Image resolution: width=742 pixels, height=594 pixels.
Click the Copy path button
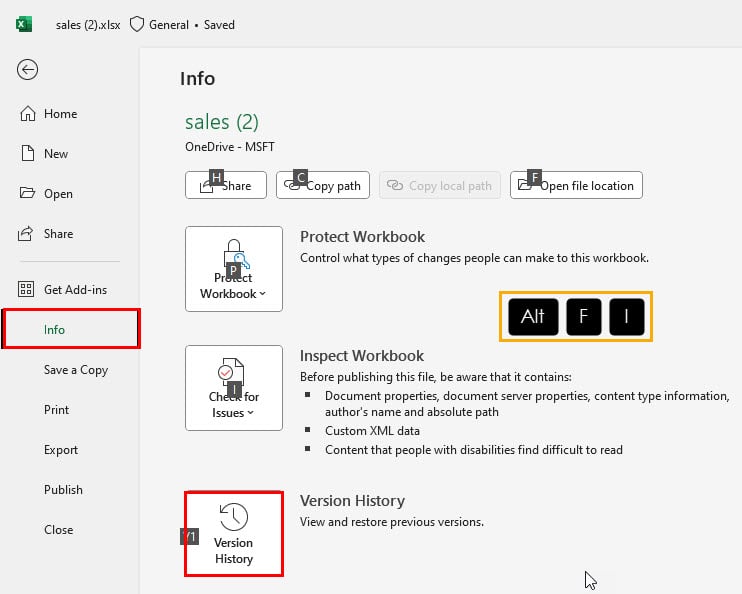[323, 185]
